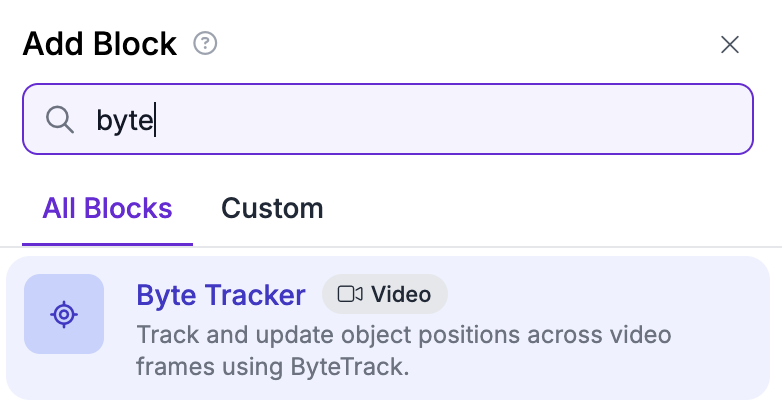Select the Byte Tracker crosshair target icon

pos(64,314)
